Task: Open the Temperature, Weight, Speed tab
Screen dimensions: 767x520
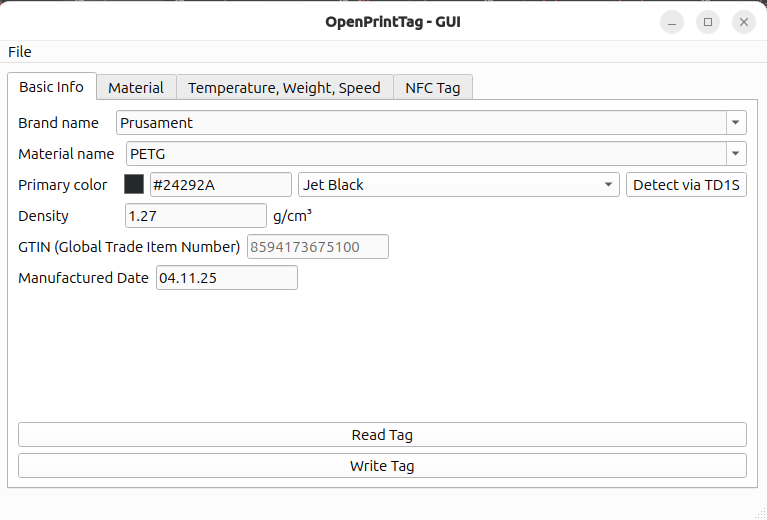Action: (284, 88)
